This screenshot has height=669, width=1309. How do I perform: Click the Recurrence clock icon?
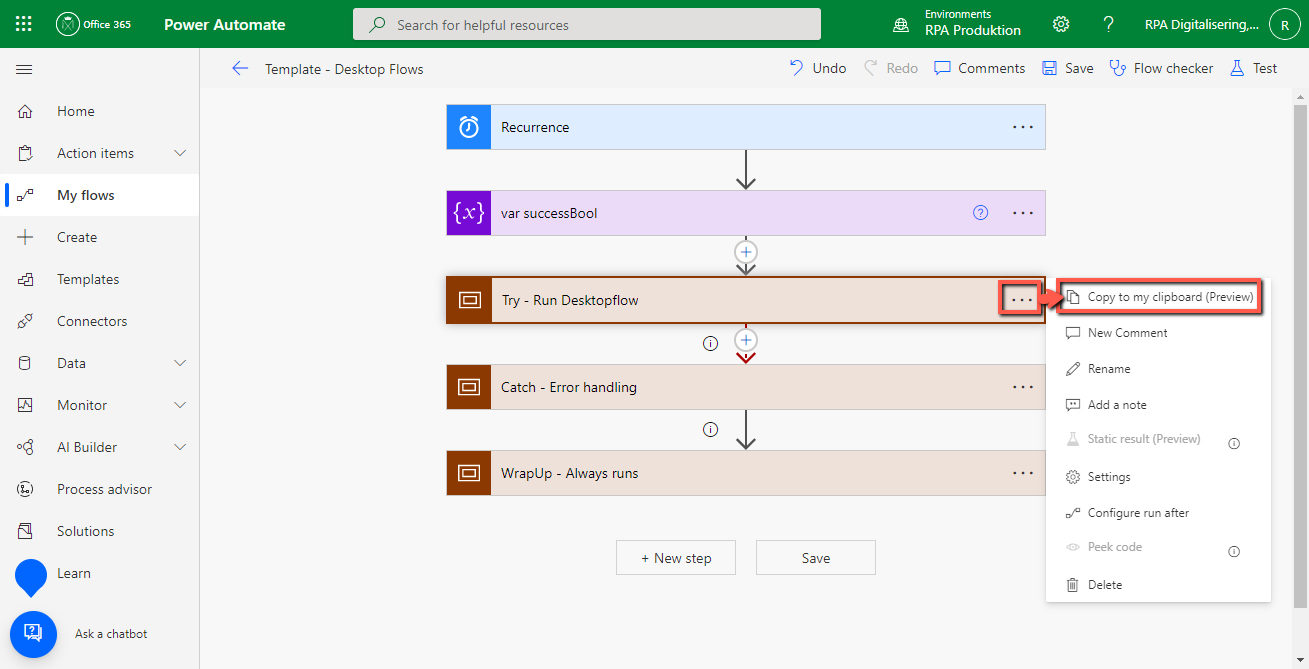point(469,127)
